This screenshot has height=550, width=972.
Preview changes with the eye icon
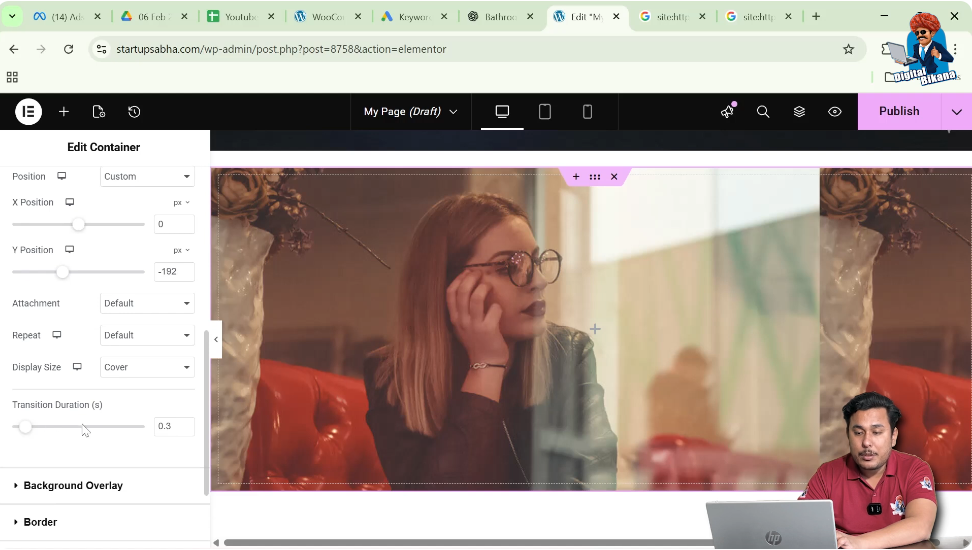[x=835, y=112]
